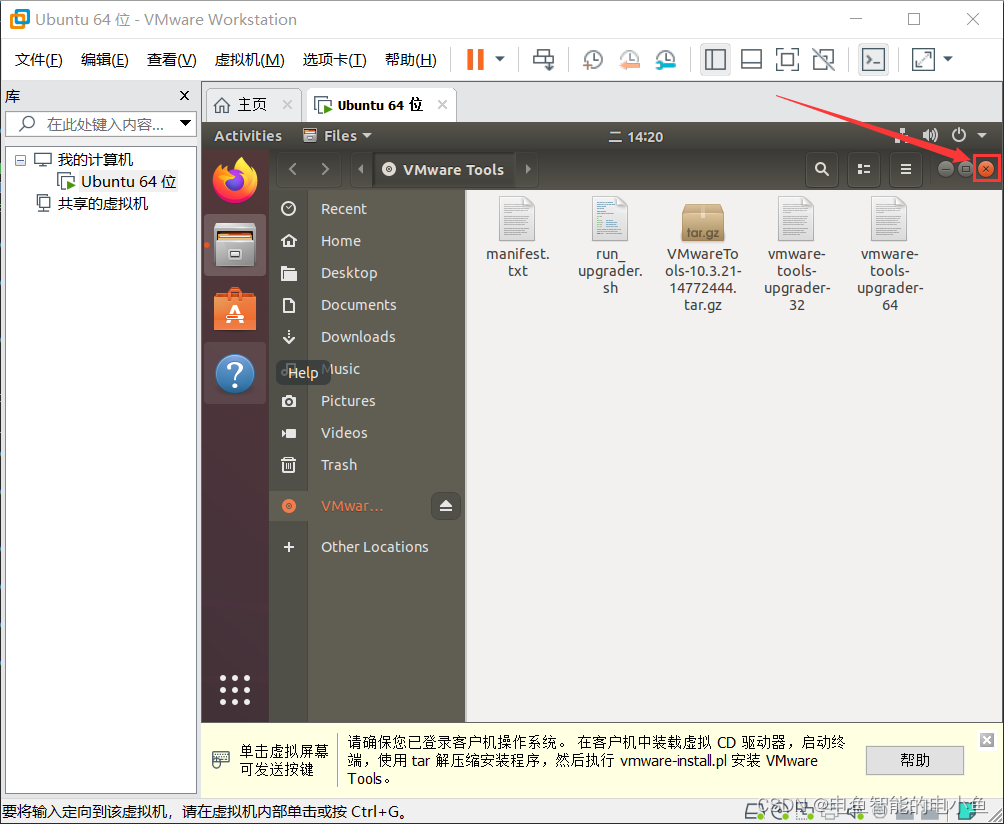Open Recent in the Files sidebar

(x=366, y=209)
